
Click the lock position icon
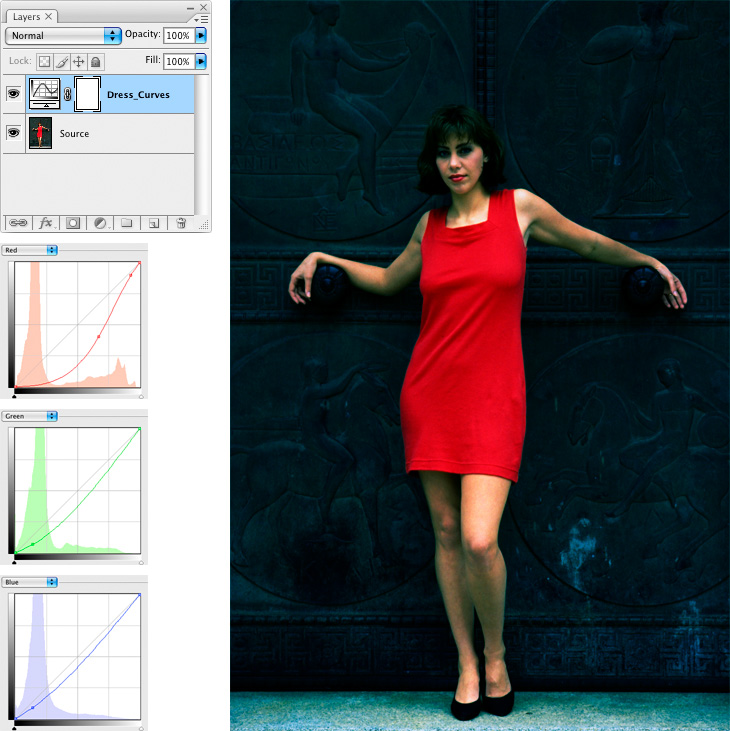coord(78,62)
